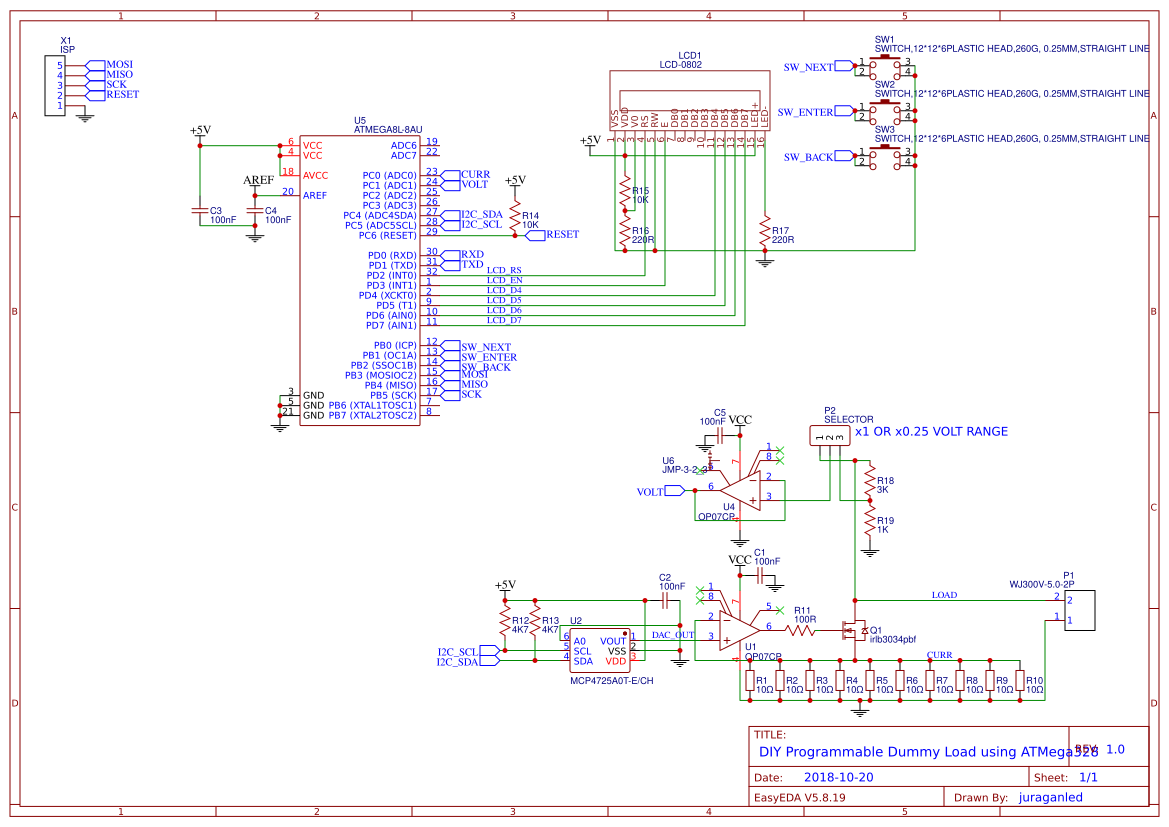Click the Date field showing 2018-10-20
Viewport: 1169px width, 827px height.
pyautogui.click(x=837, y=777)
